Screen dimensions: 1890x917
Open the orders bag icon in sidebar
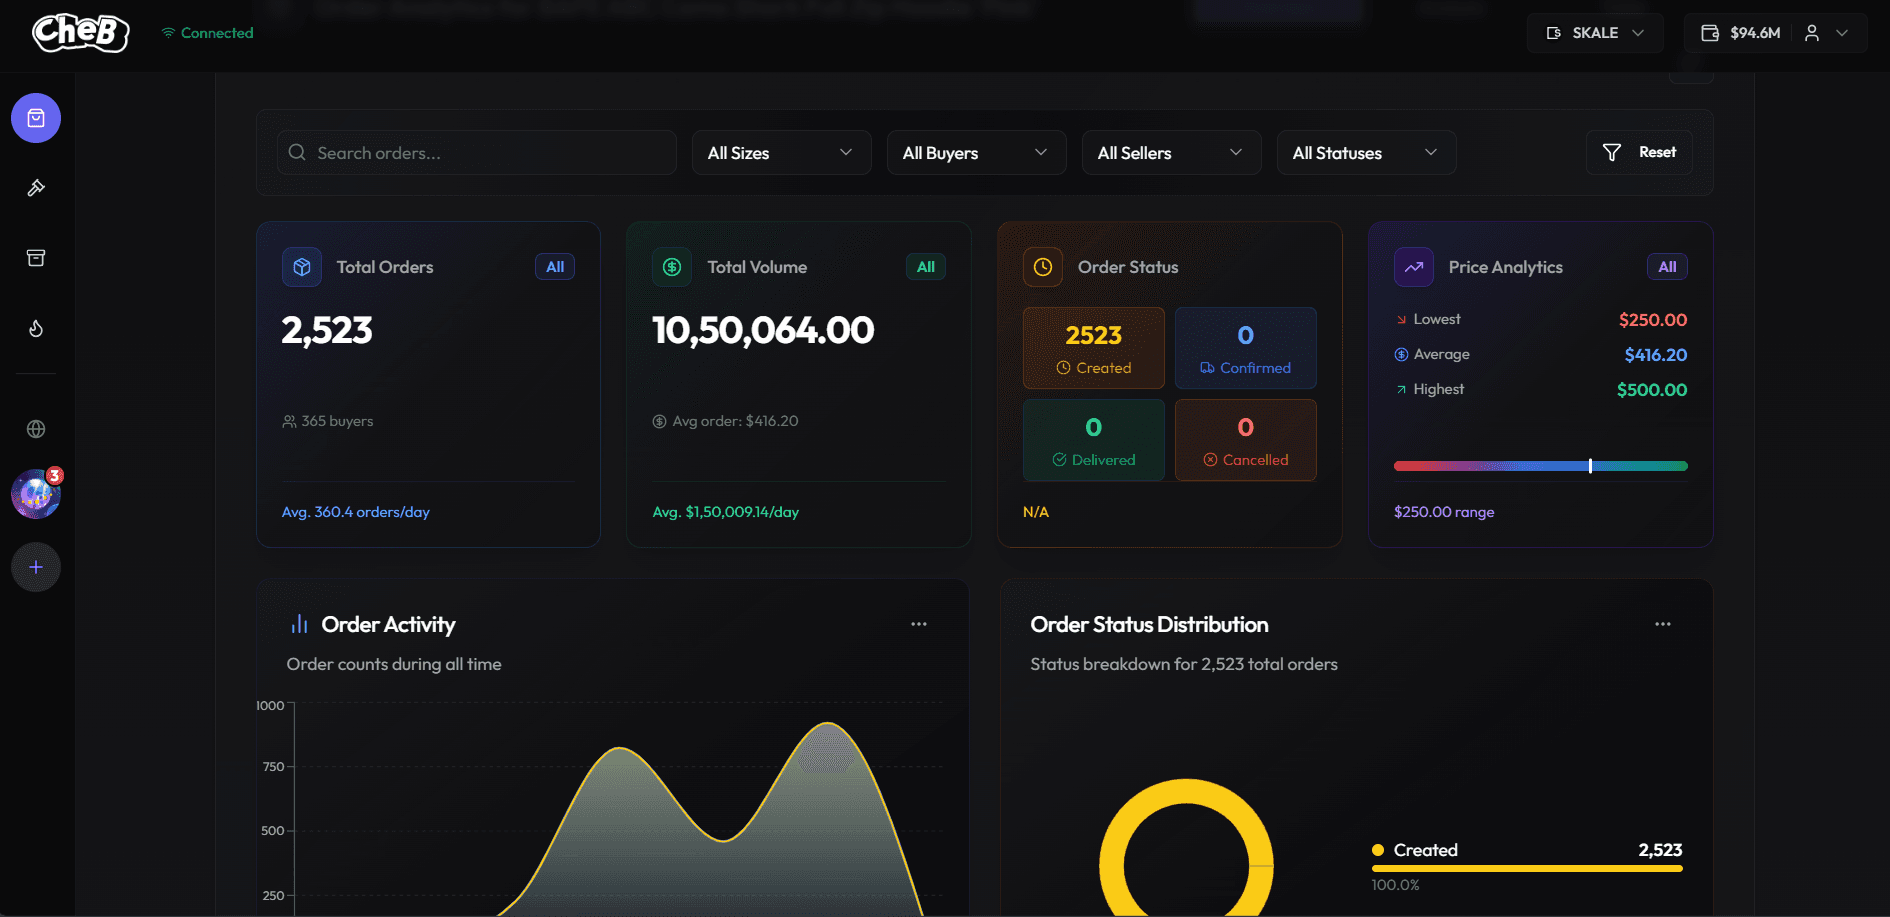[x=36, y=119]
